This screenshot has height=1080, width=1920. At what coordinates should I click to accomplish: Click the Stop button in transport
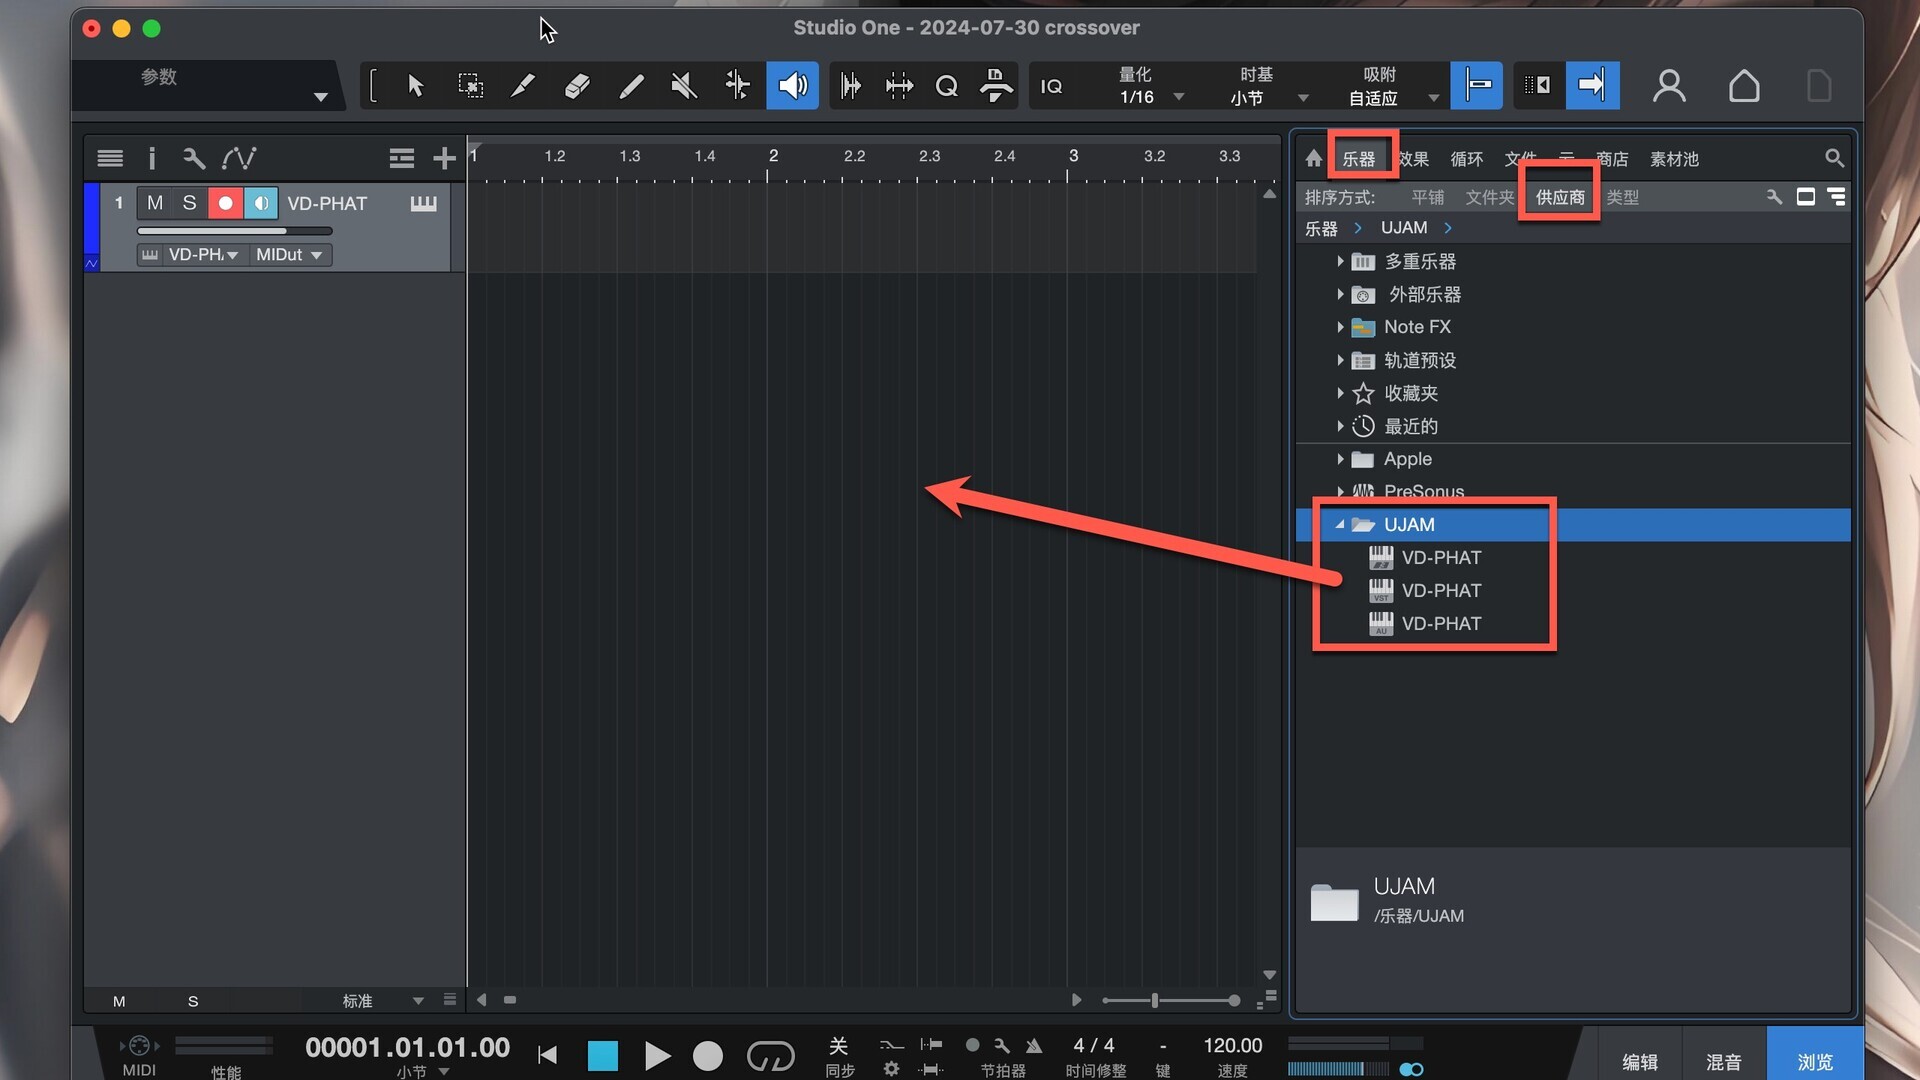pos(602,1055)
